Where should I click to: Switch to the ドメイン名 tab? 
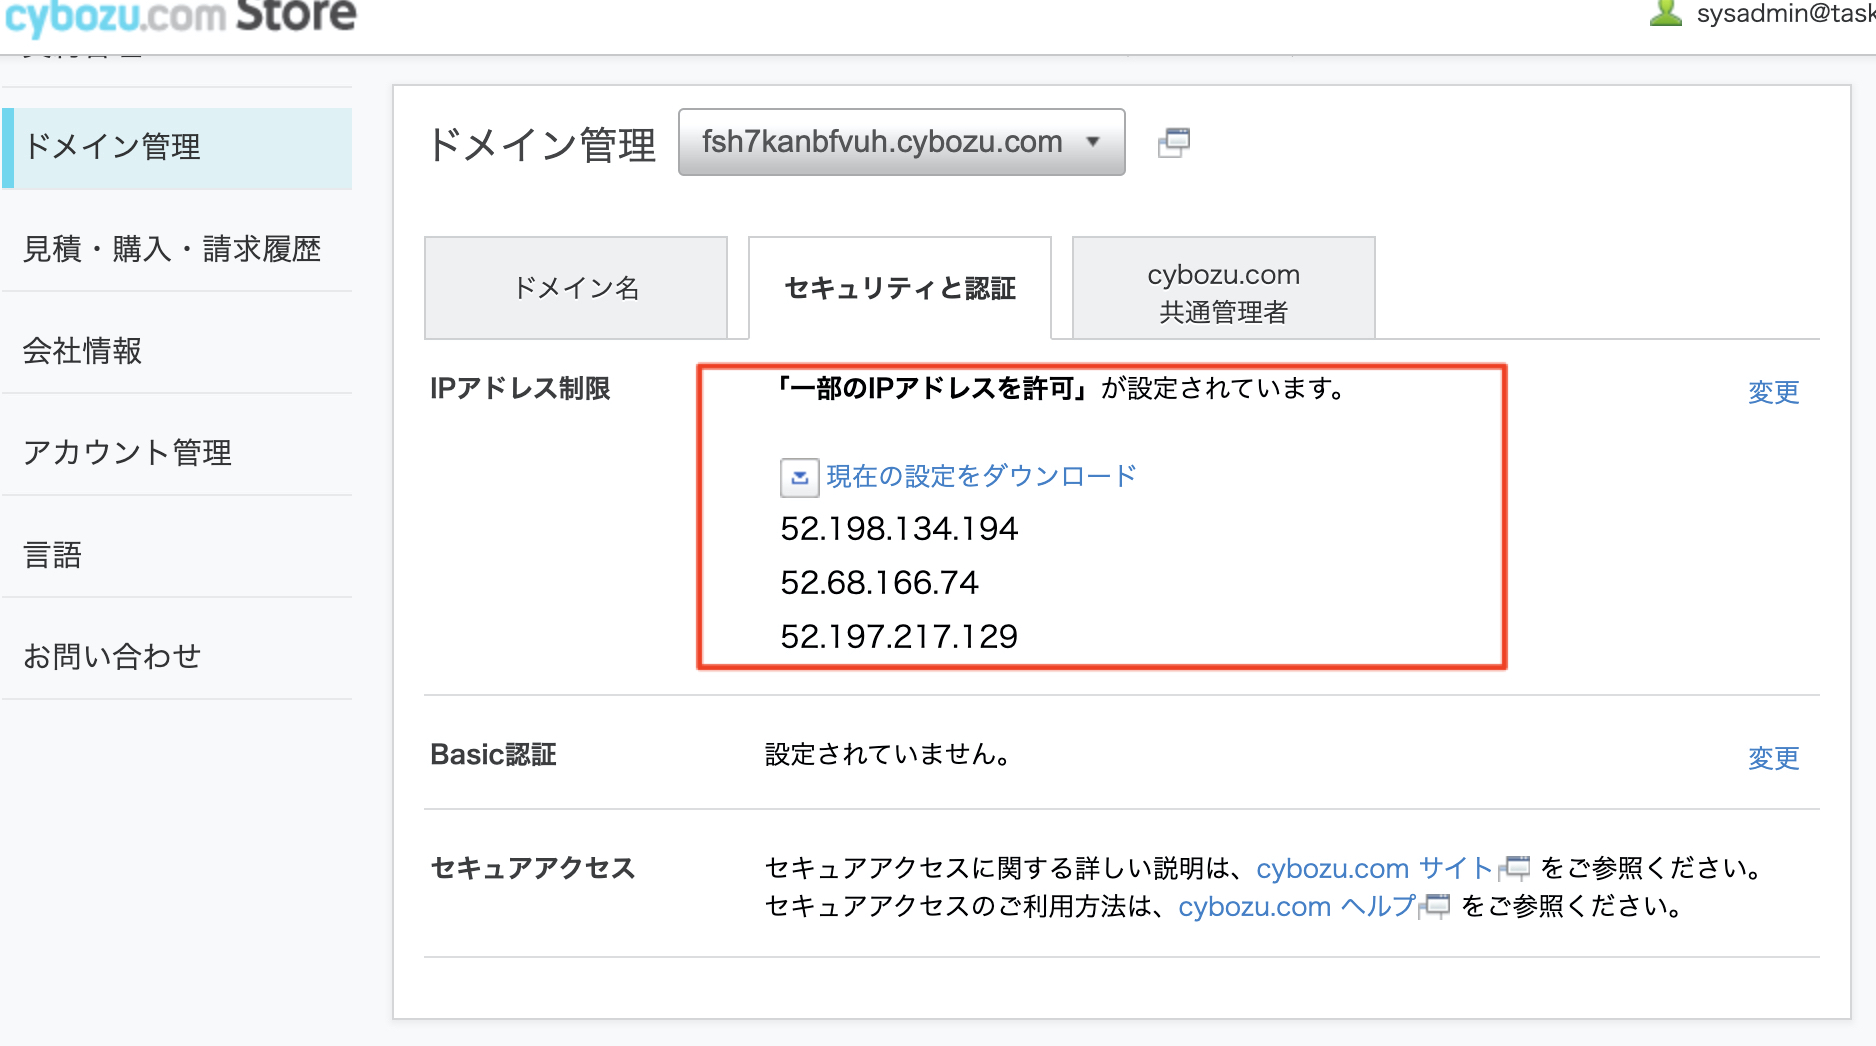click(576, 288)
